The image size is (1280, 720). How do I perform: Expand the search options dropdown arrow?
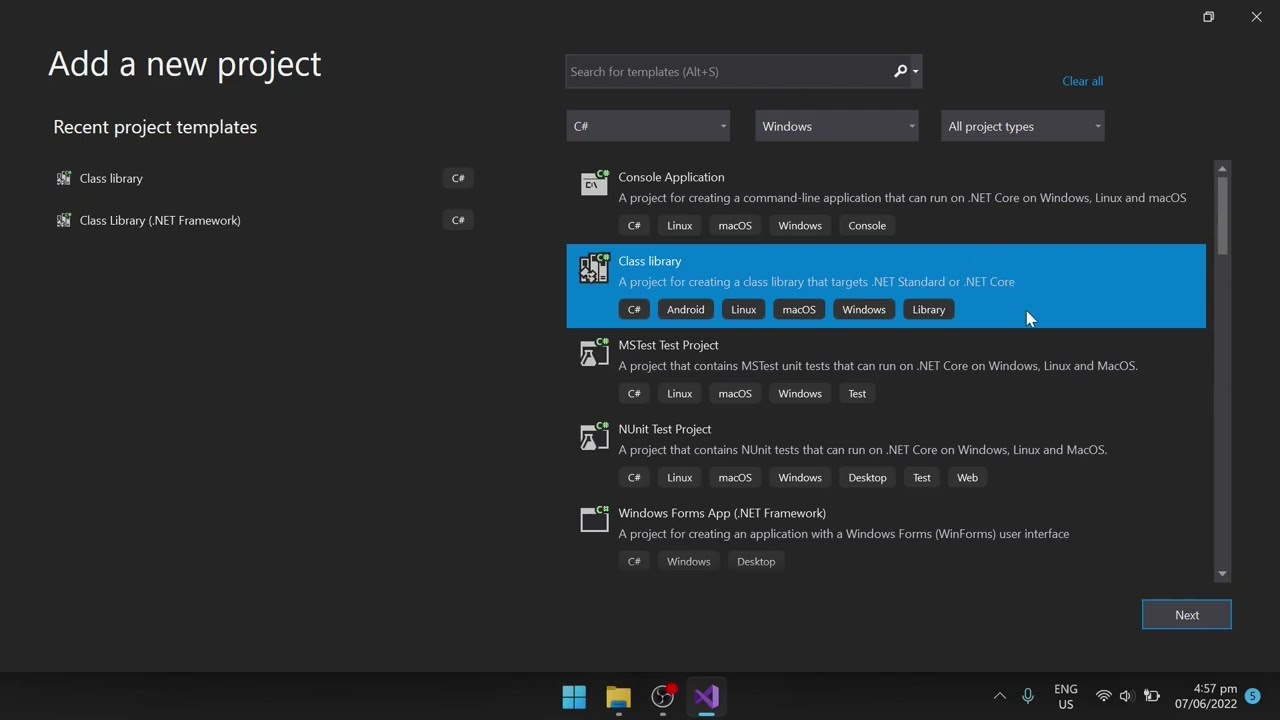(915, 71)
